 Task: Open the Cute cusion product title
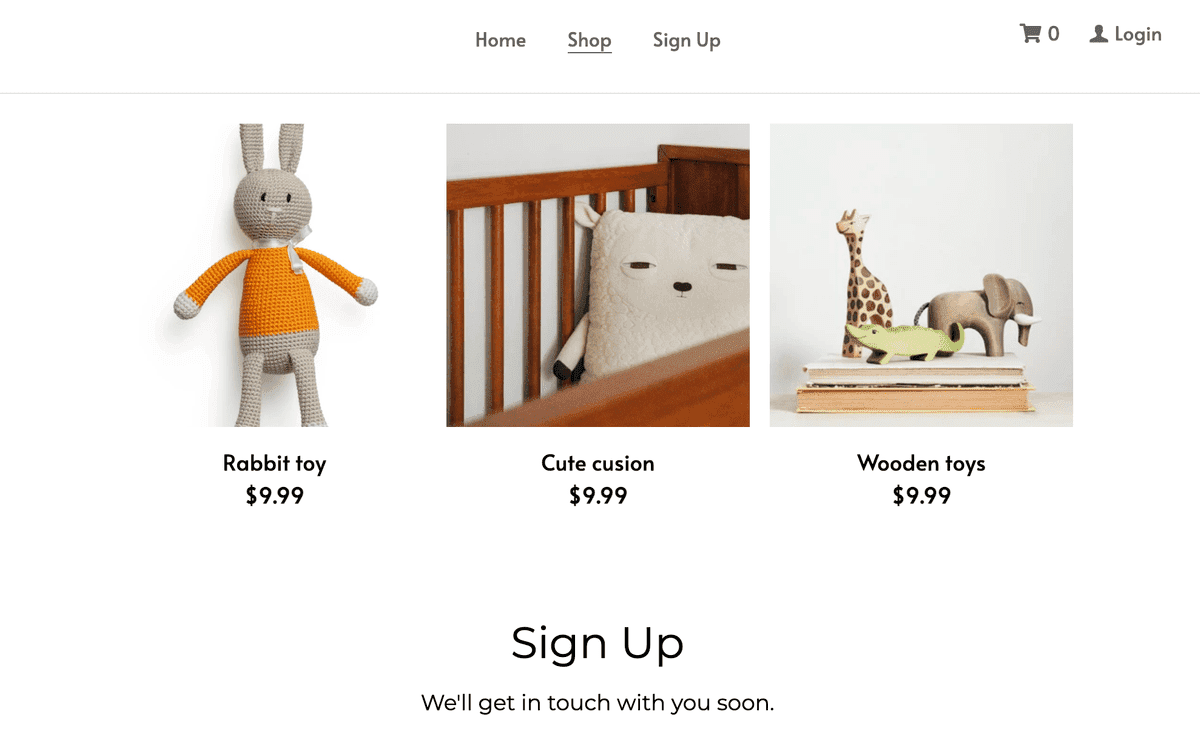coord(598,464)
